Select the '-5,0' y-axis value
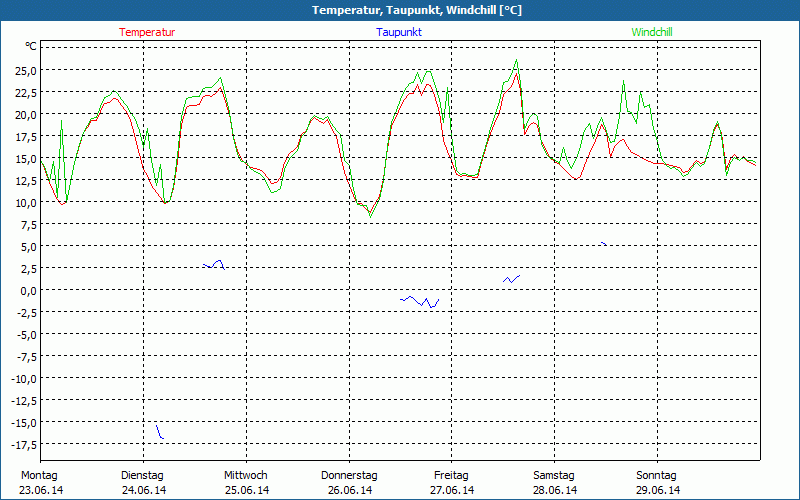 coord(27,335)
